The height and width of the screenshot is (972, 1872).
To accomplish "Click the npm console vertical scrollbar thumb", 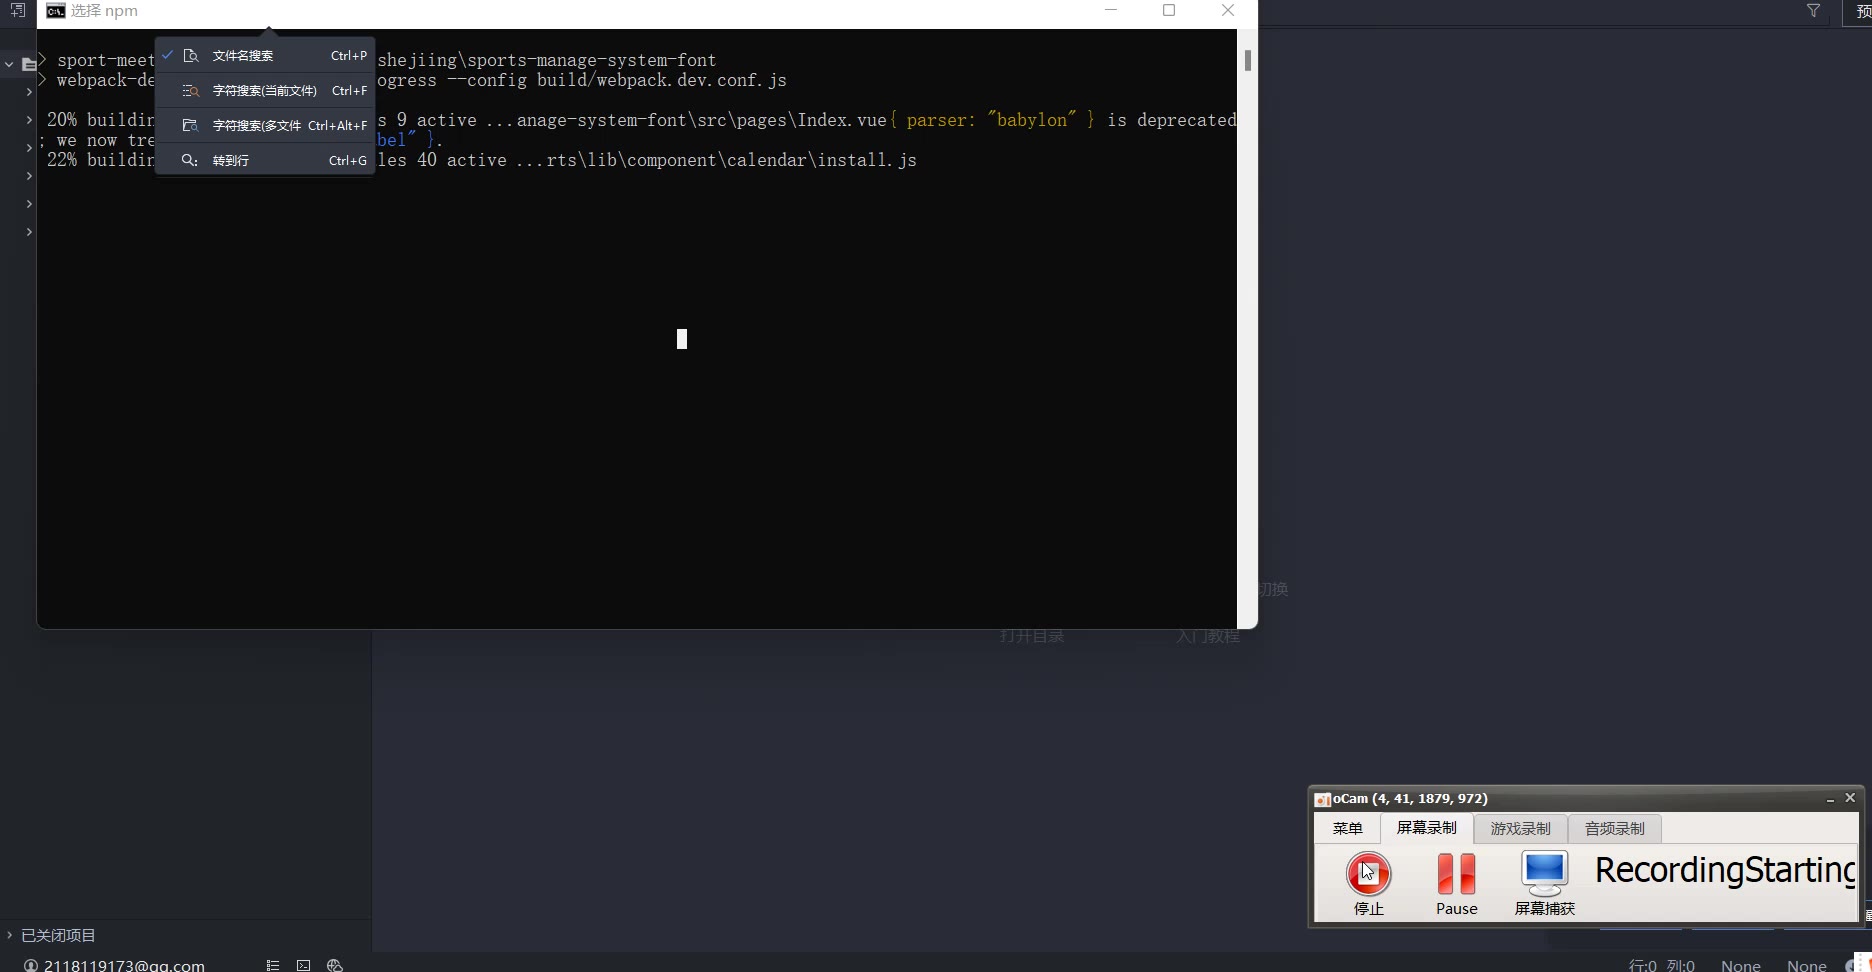I will click(1247, 60).
